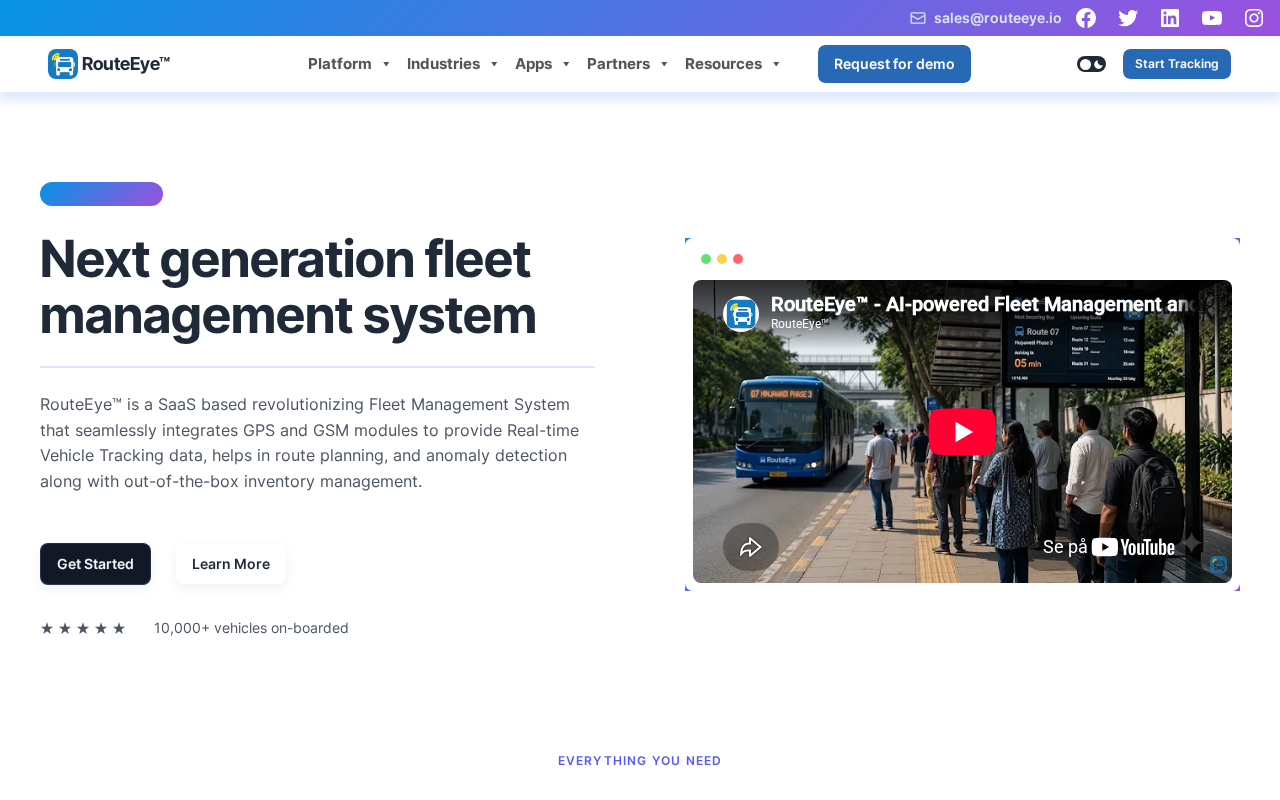Click the RouteEye channel avatar in video
Screen dimensions: 1280x800
click(741, 314)
